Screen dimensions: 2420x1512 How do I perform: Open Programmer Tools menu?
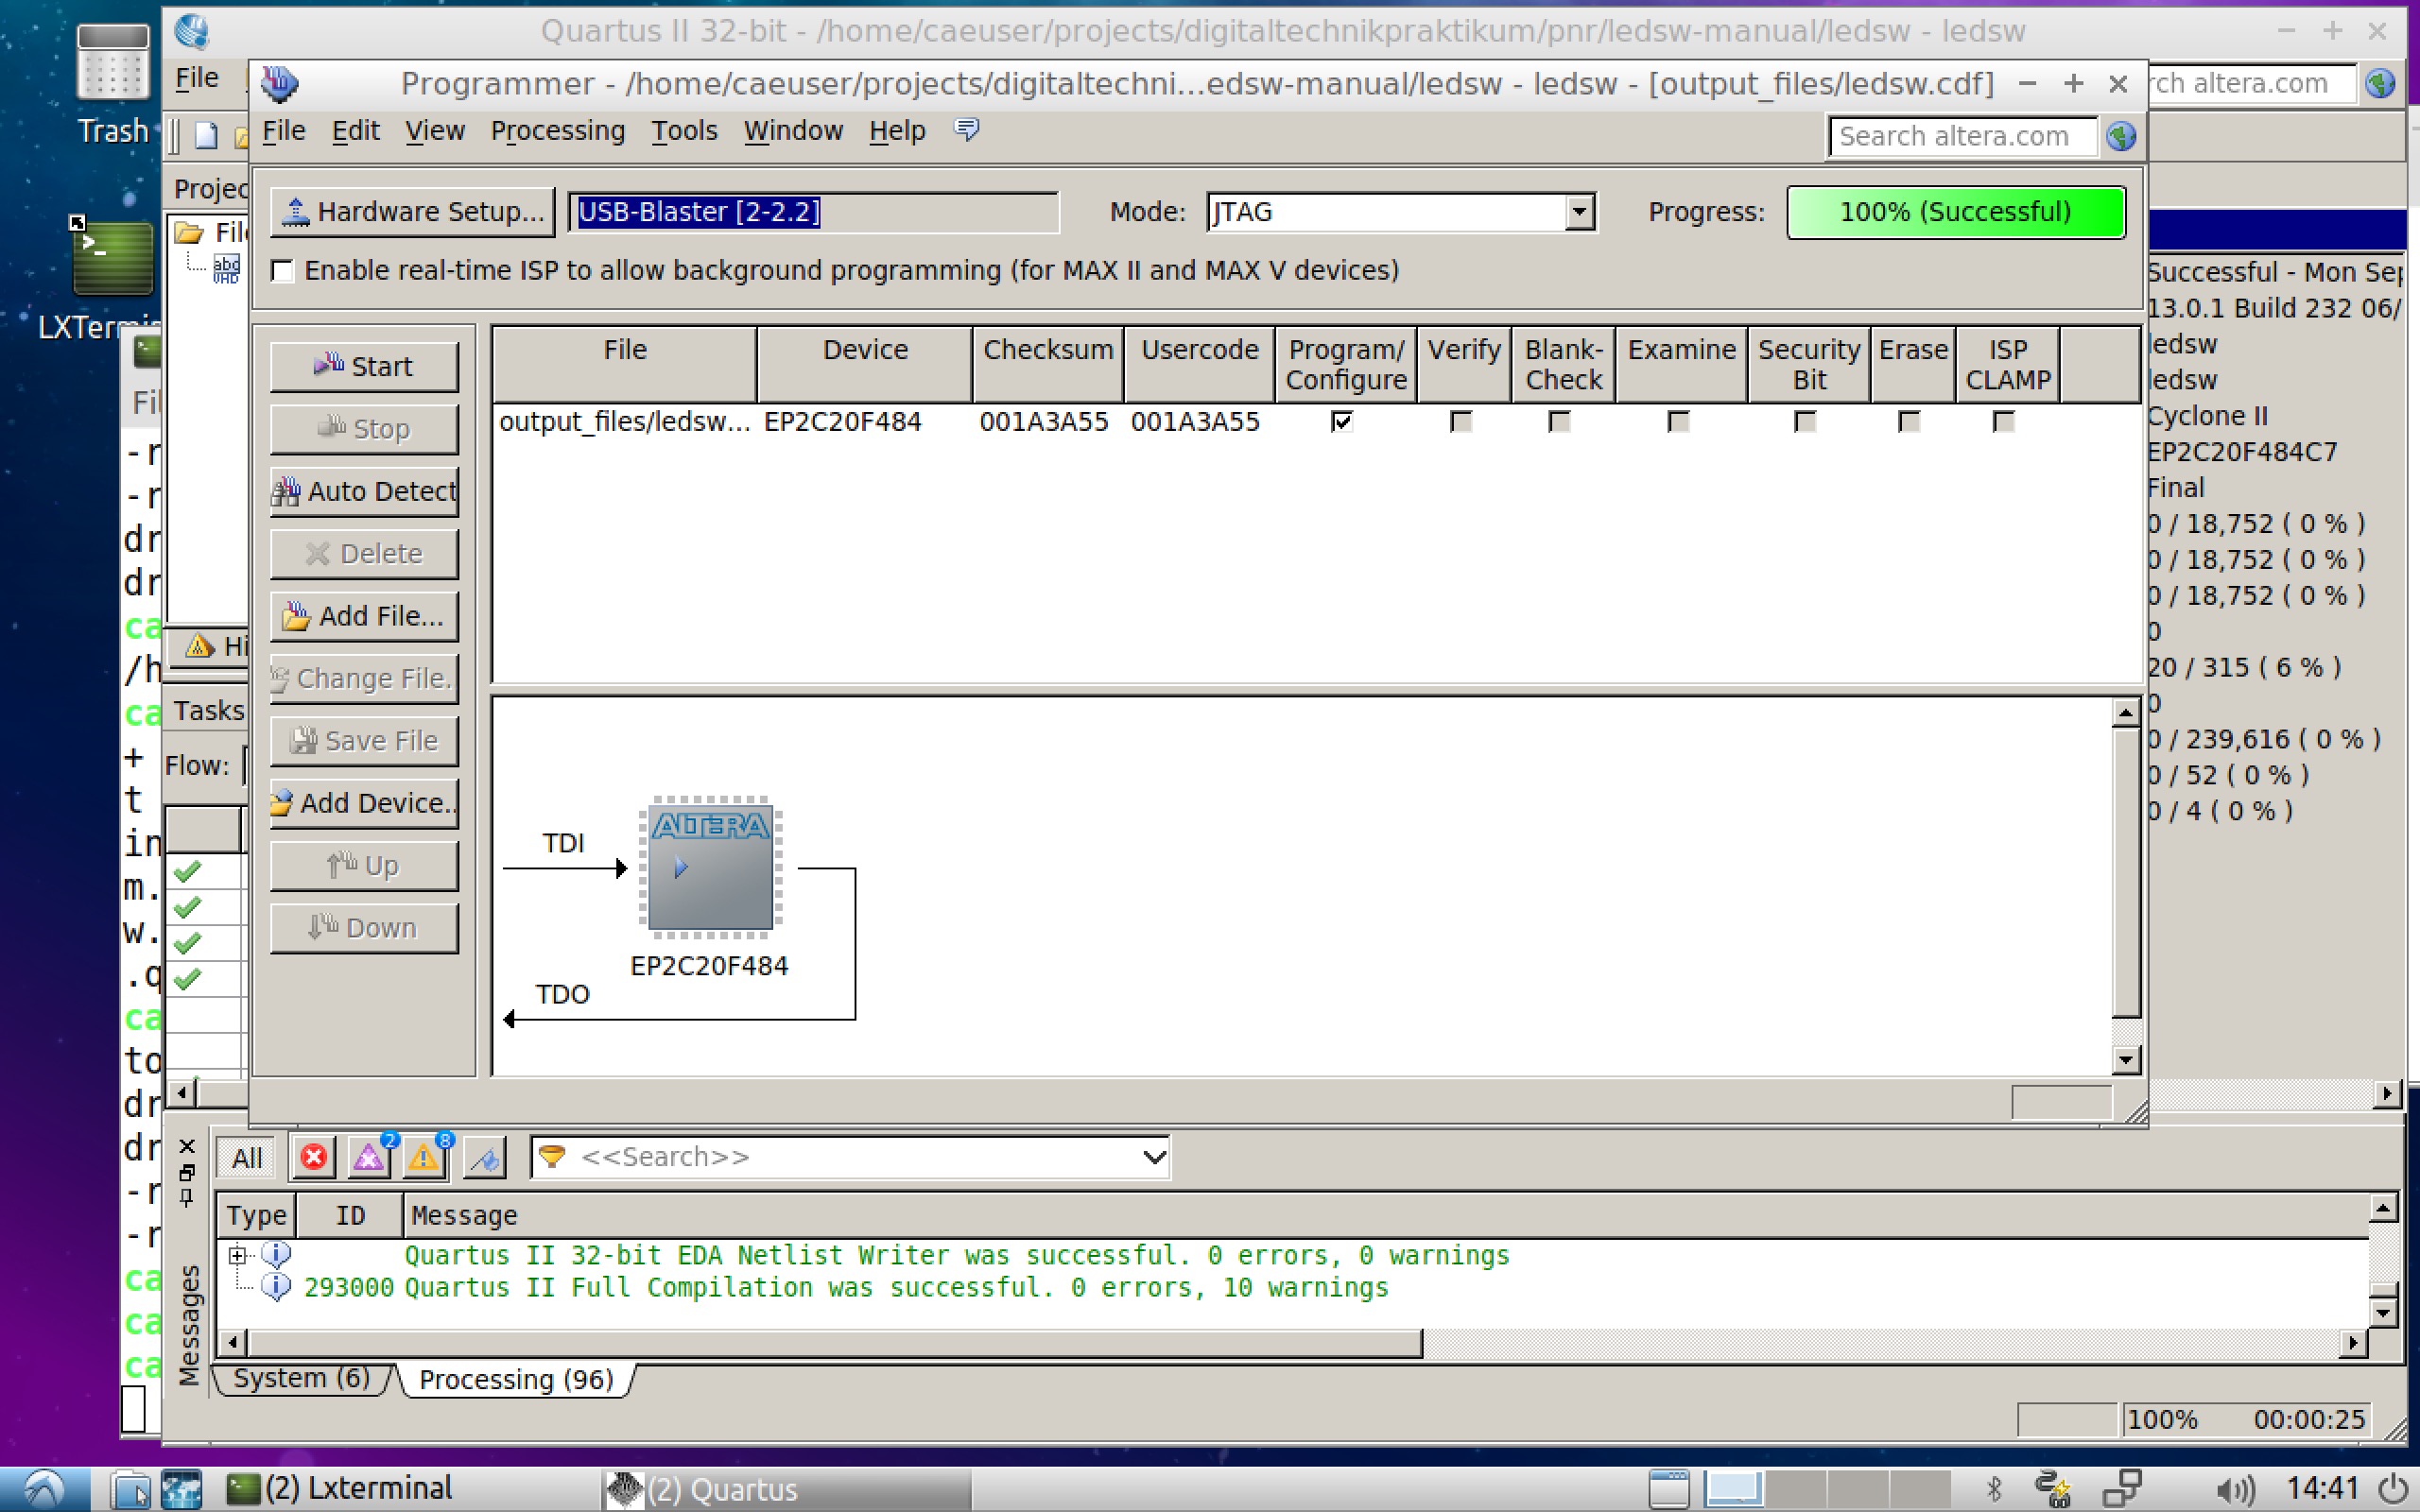click(x=684, y=131)
